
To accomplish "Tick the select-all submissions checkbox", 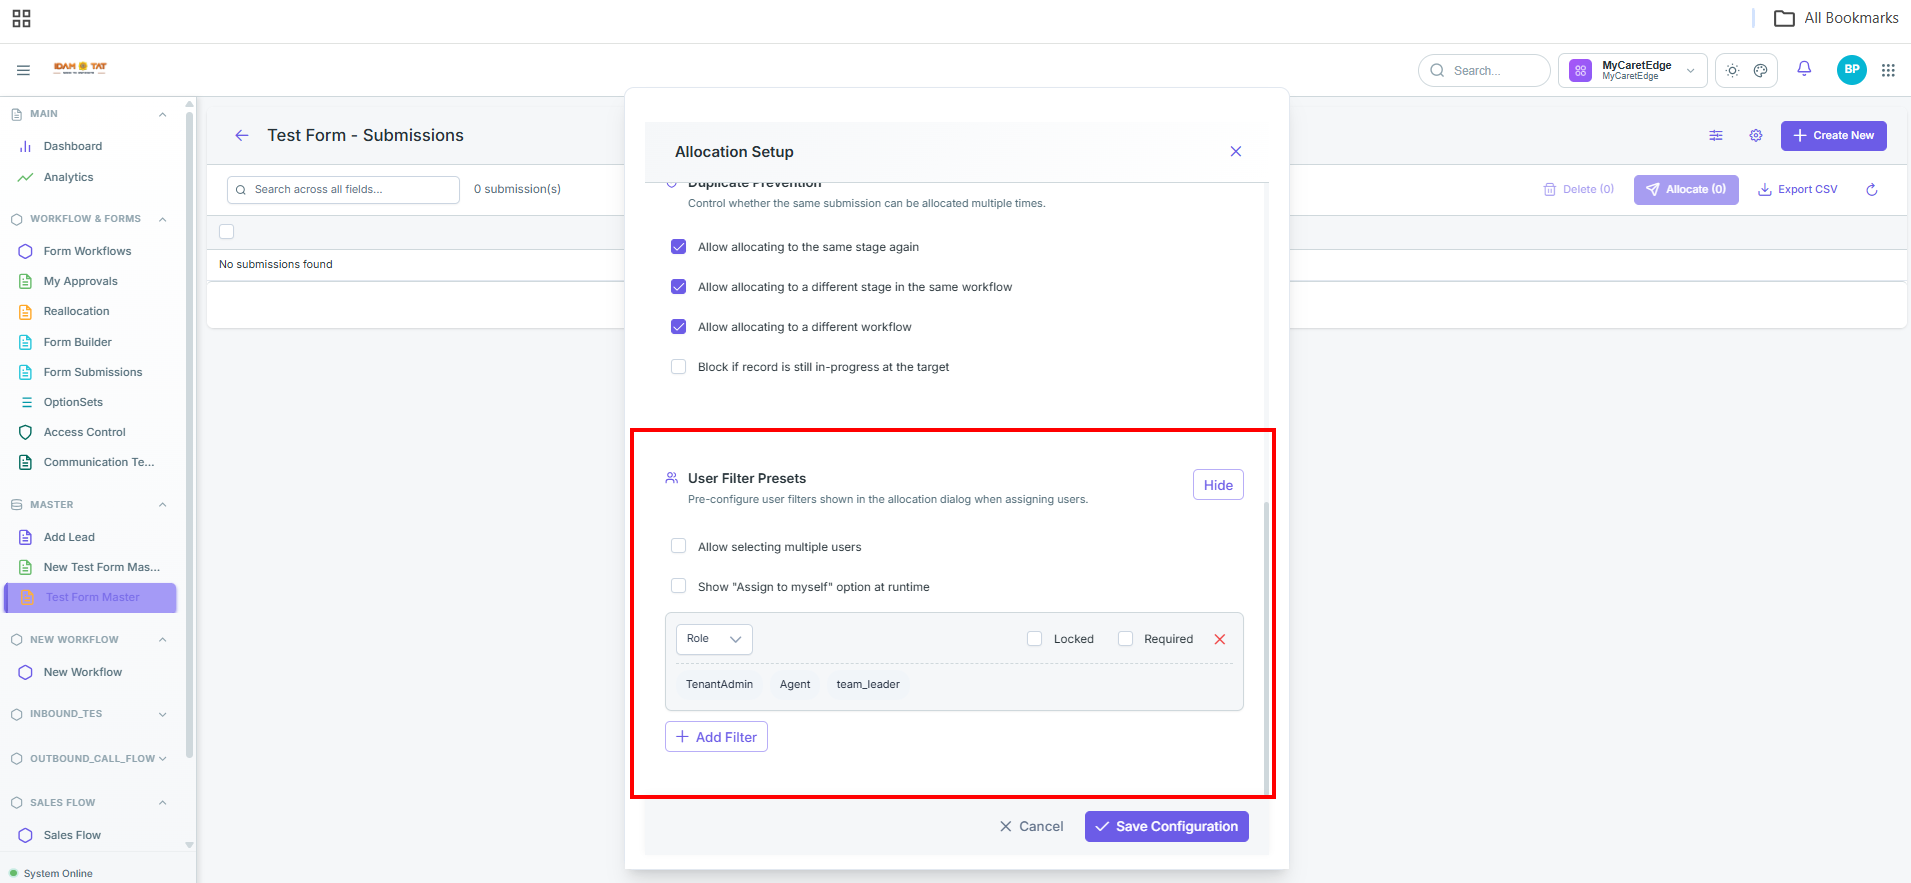I will click(x=227, y=232).
